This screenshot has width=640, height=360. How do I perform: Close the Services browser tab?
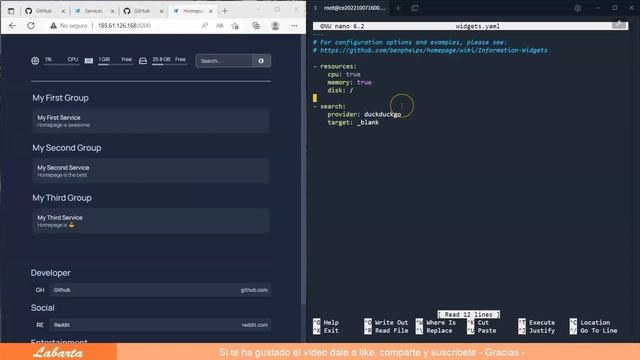(113, 11)
